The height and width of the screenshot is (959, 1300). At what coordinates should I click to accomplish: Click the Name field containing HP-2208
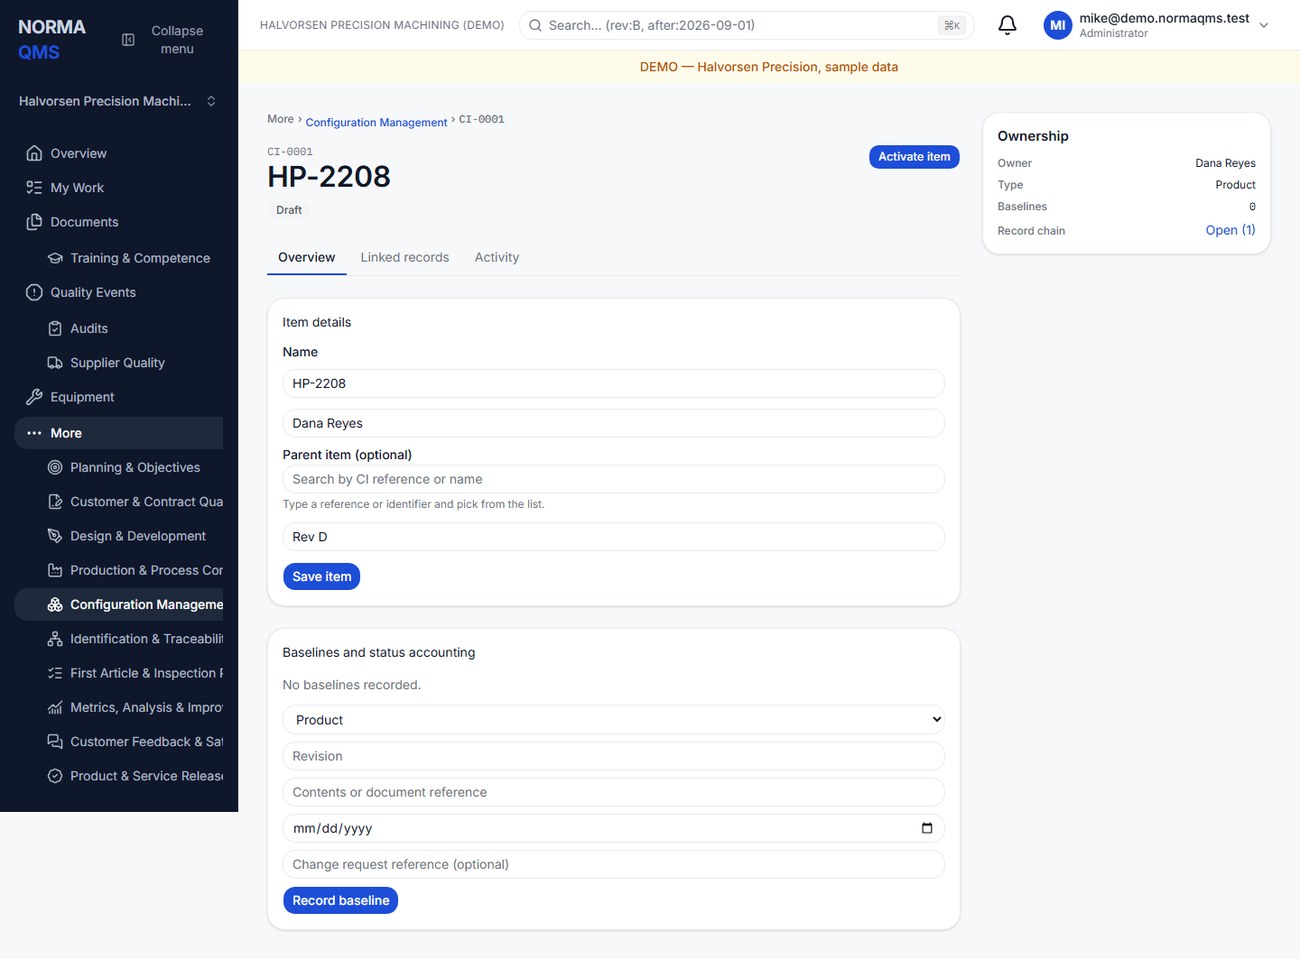pyautogui.click(x=614, y=383)
